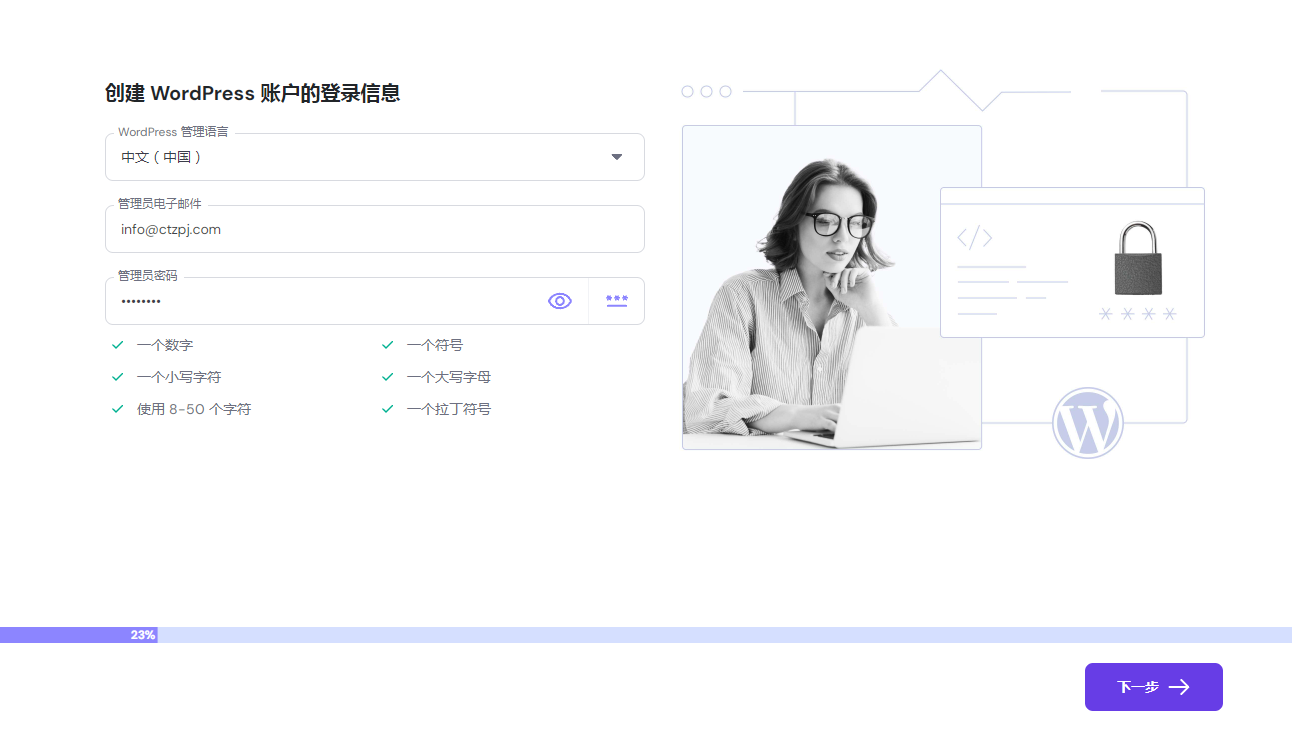The image size is (1292, 743).
Task: Expand the WordPress 管理语言 dropdown arrow
Action: pos(617,157)
